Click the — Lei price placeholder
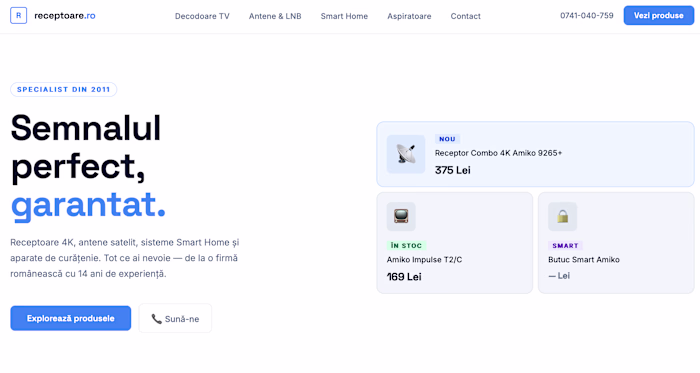Image resolution: width=700 pixels, height=373 pixels. click(559, 276)
